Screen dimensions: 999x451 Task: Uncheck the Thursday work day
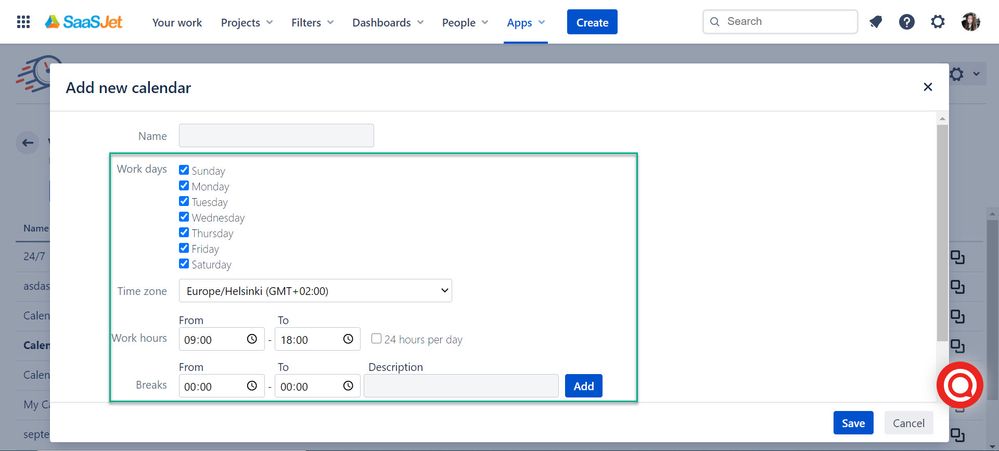(x=184, y=233)
